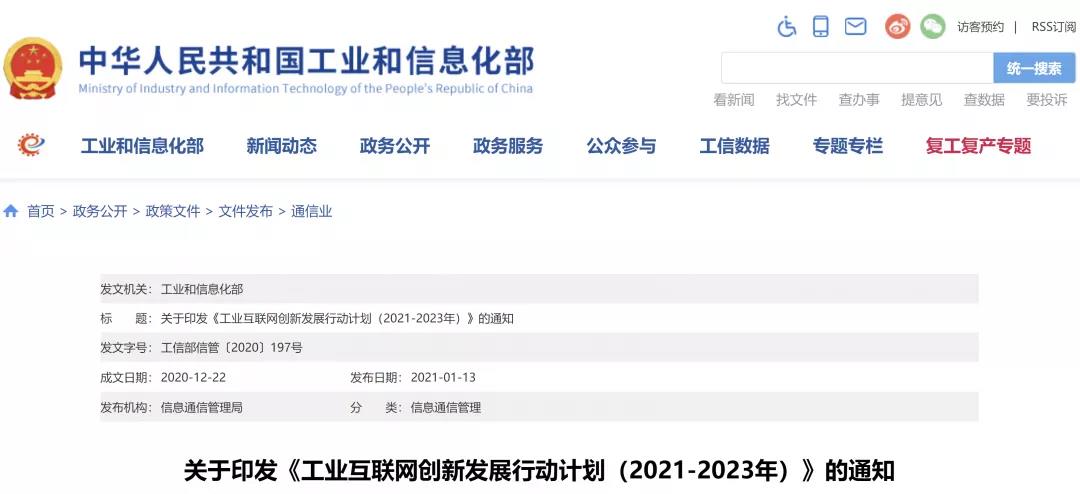Viewport: 1080px width, 494px height.
Task: Open the mobile phone version icon
Action: (x=820, y=27)
